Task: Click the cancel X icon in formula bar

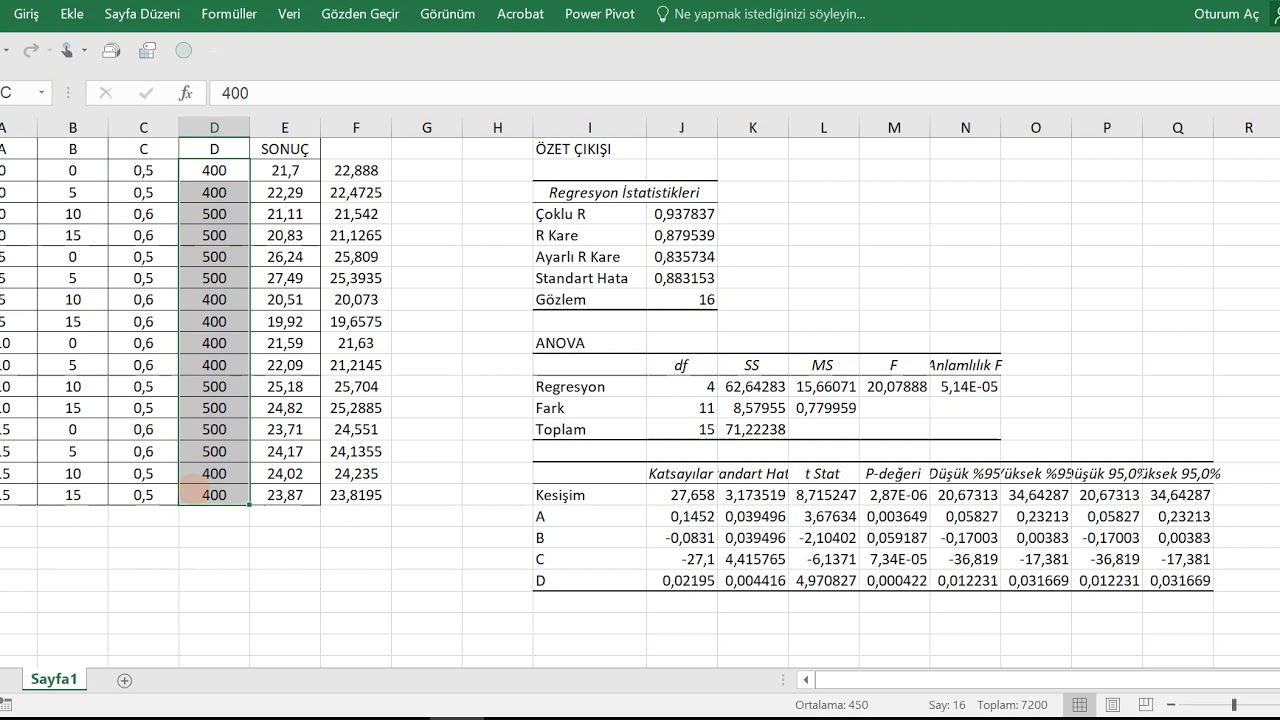Action: pyautogui.click(x=105, y=93)
